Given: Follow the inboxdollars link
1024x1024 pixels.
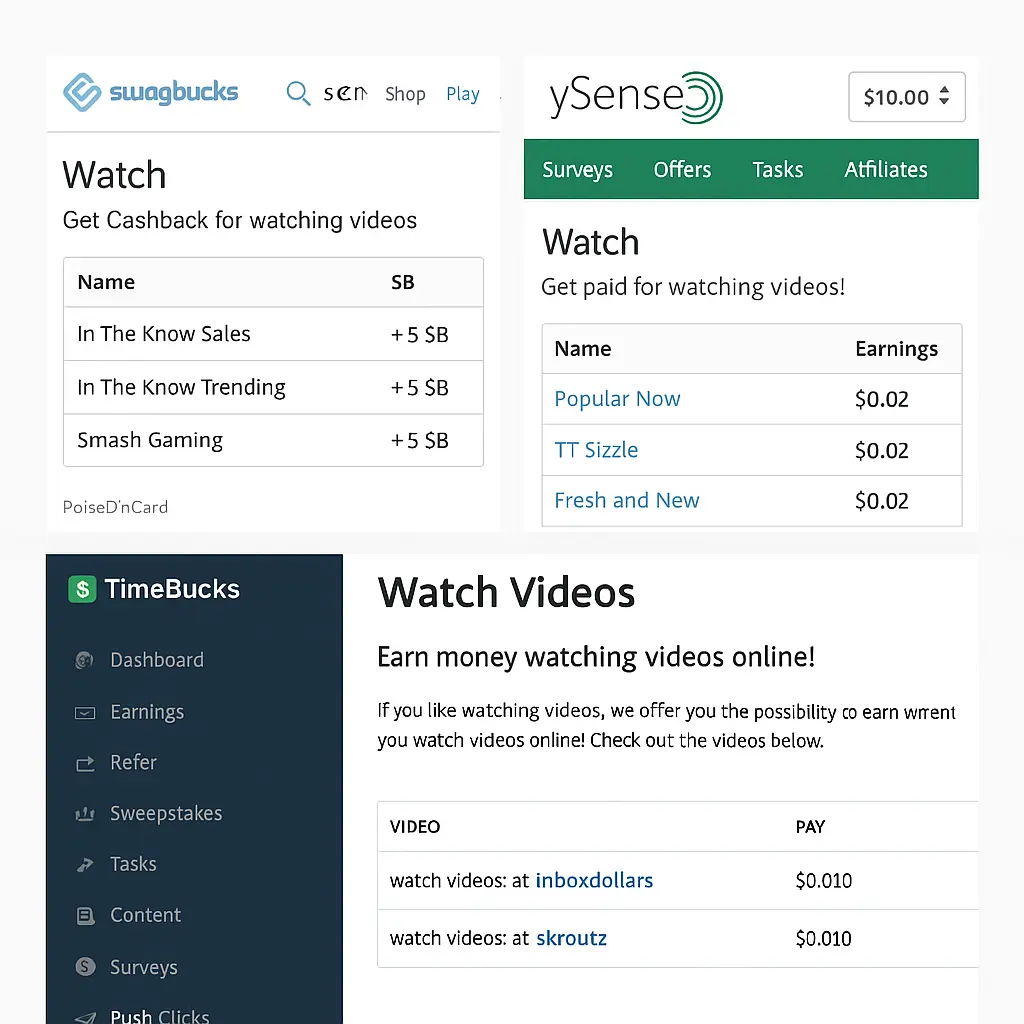Looking at the screenshot, I should [x=594, y=881].
